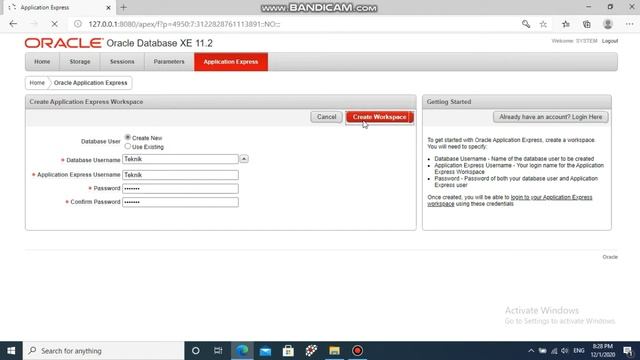The width and height of the screenshot is (640, 360).
Task: Open the Windows Start menu
Action: click(11, 351)
